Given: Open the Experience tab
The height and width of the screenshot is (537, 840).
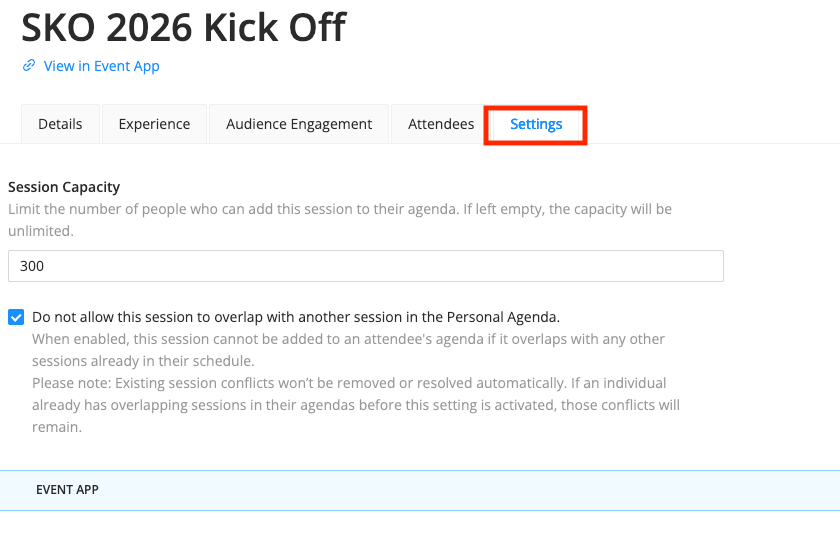Looking at the screenshot, I should point(154,124).
